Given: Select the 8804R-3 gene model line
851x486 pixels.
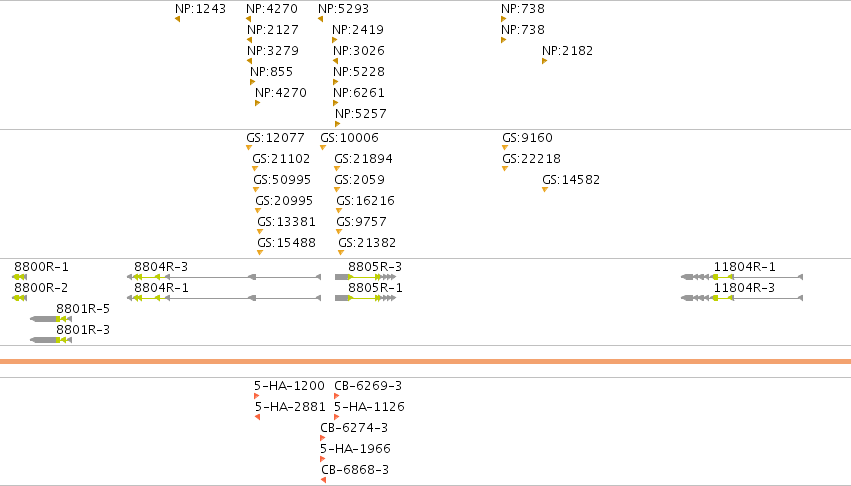Looking at the screenshot, I should 224,277.
